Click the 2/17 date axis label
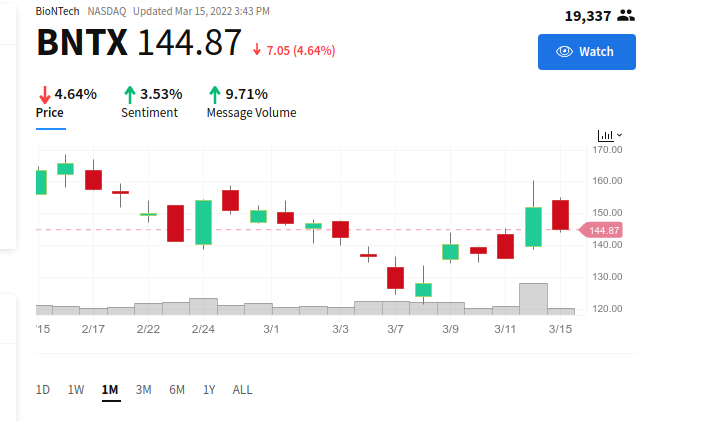 93,329
